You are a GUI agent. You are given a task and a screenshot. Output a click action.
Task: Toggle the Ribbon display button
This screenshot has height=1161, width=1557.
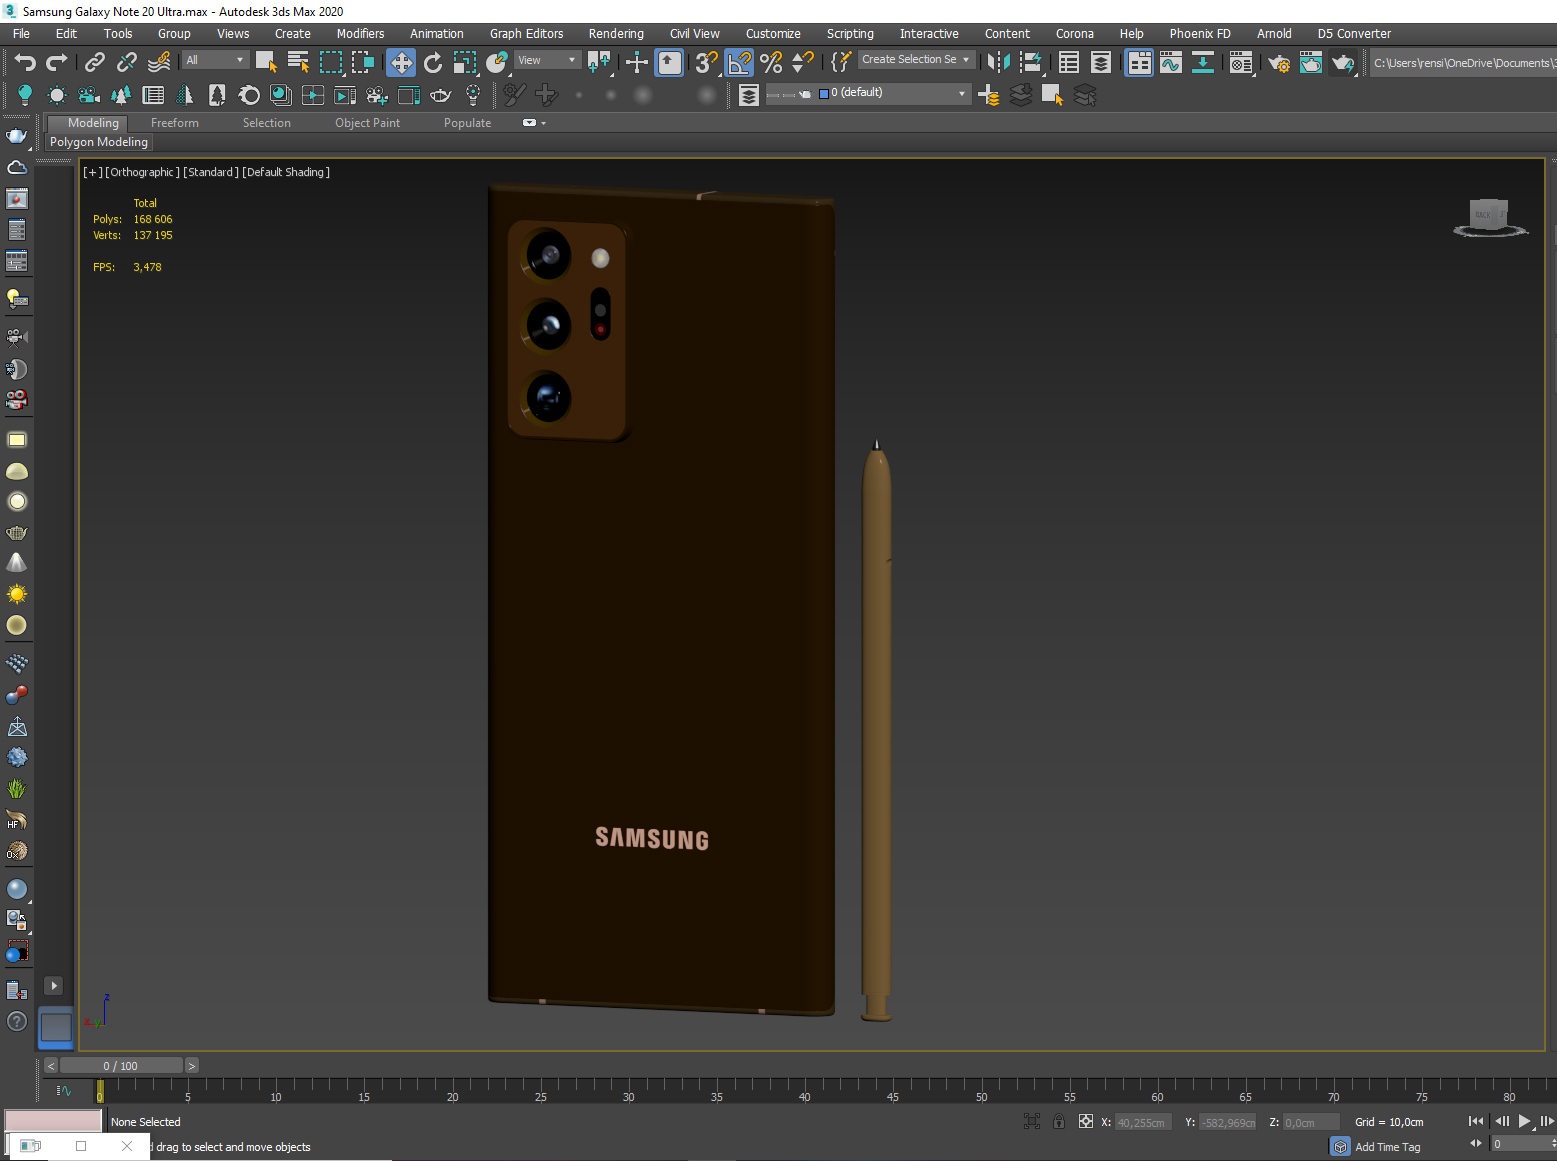click(x=1139, y=63)
